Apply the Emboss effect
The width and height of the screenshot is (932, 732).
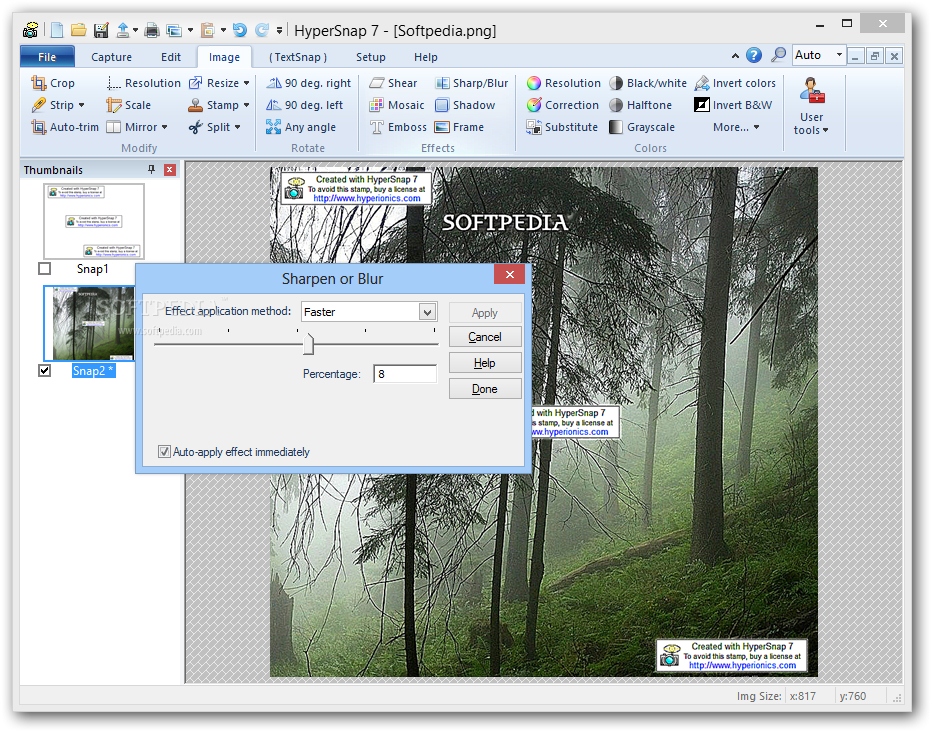coord(398,127)
